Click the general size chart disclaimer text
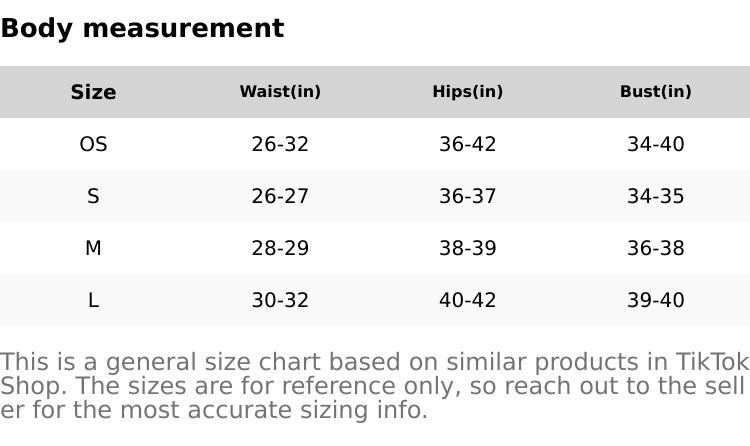This screenshot has width=750, height=446. point(374,386)
